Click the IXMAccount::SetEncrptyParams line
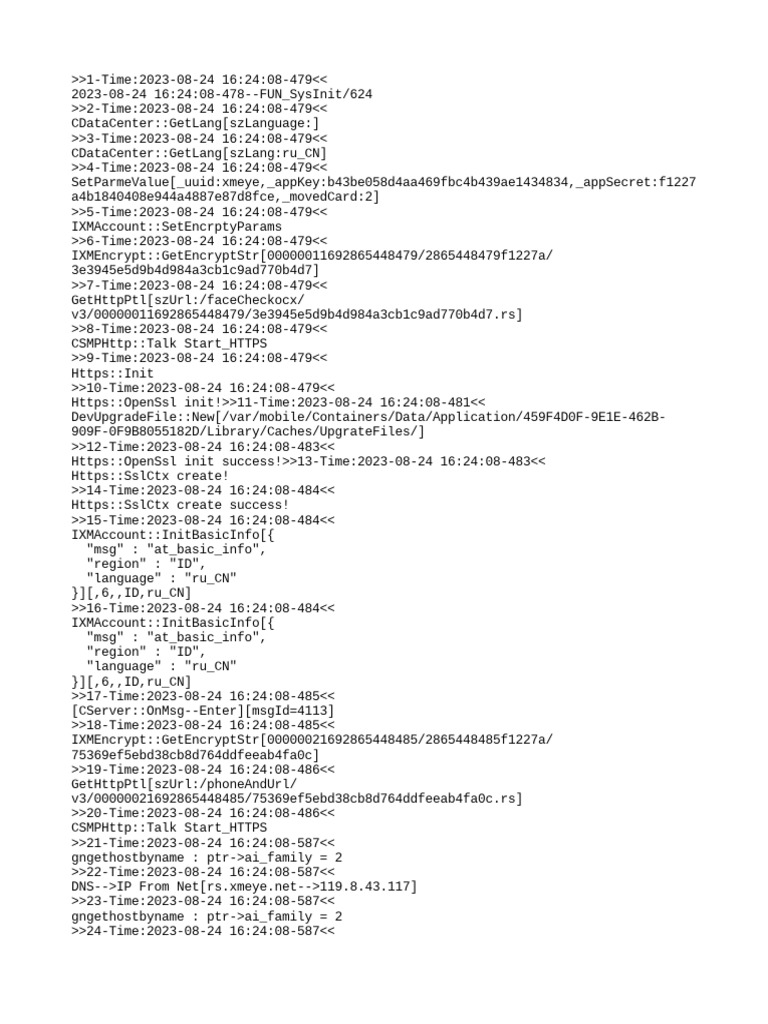This screenshot has width=768, height=1024. click(x=176, y=227)
